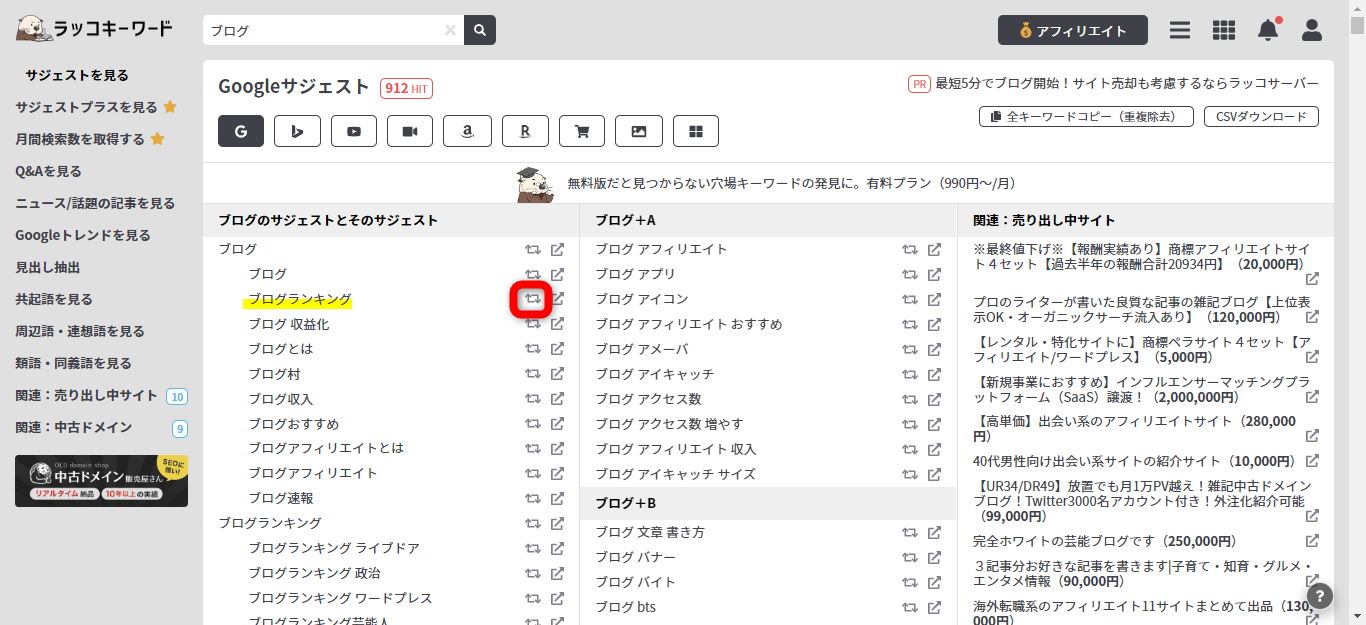Click the ブログランキング 政治 keyword

pos(314,573)
